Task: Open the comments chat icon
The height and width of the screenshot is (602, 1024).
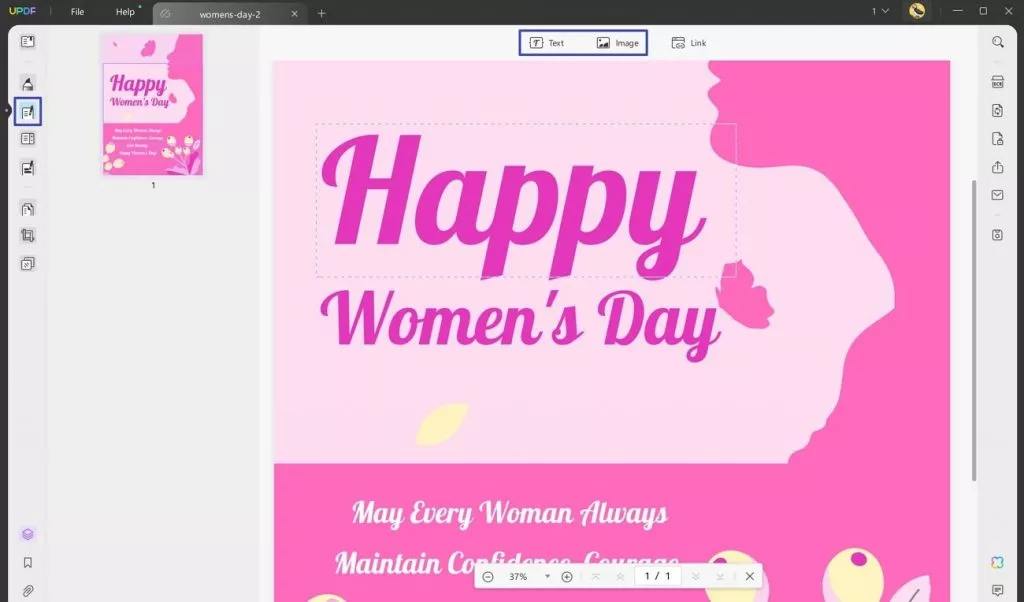Action: click(997, 590)
